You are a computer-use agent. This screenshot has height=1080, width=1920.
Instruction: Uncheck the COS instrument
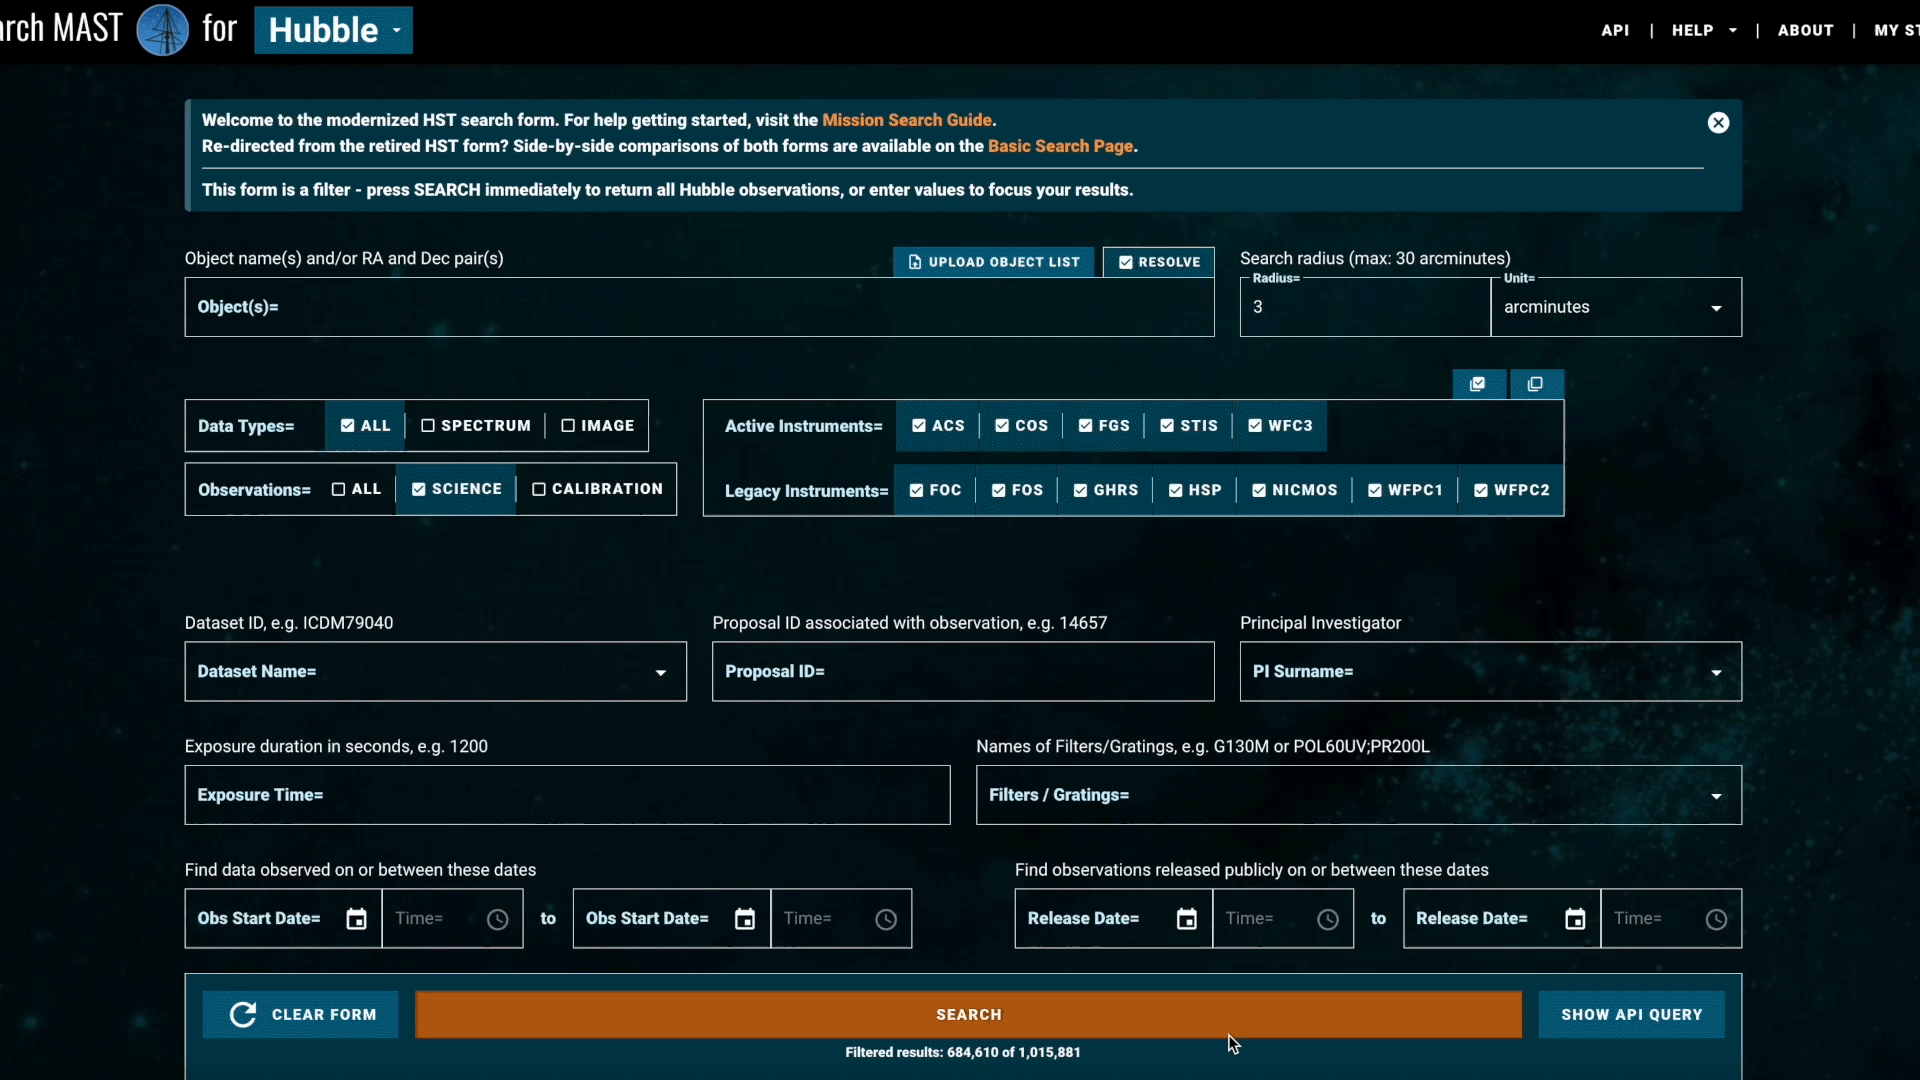[1021, 426]
